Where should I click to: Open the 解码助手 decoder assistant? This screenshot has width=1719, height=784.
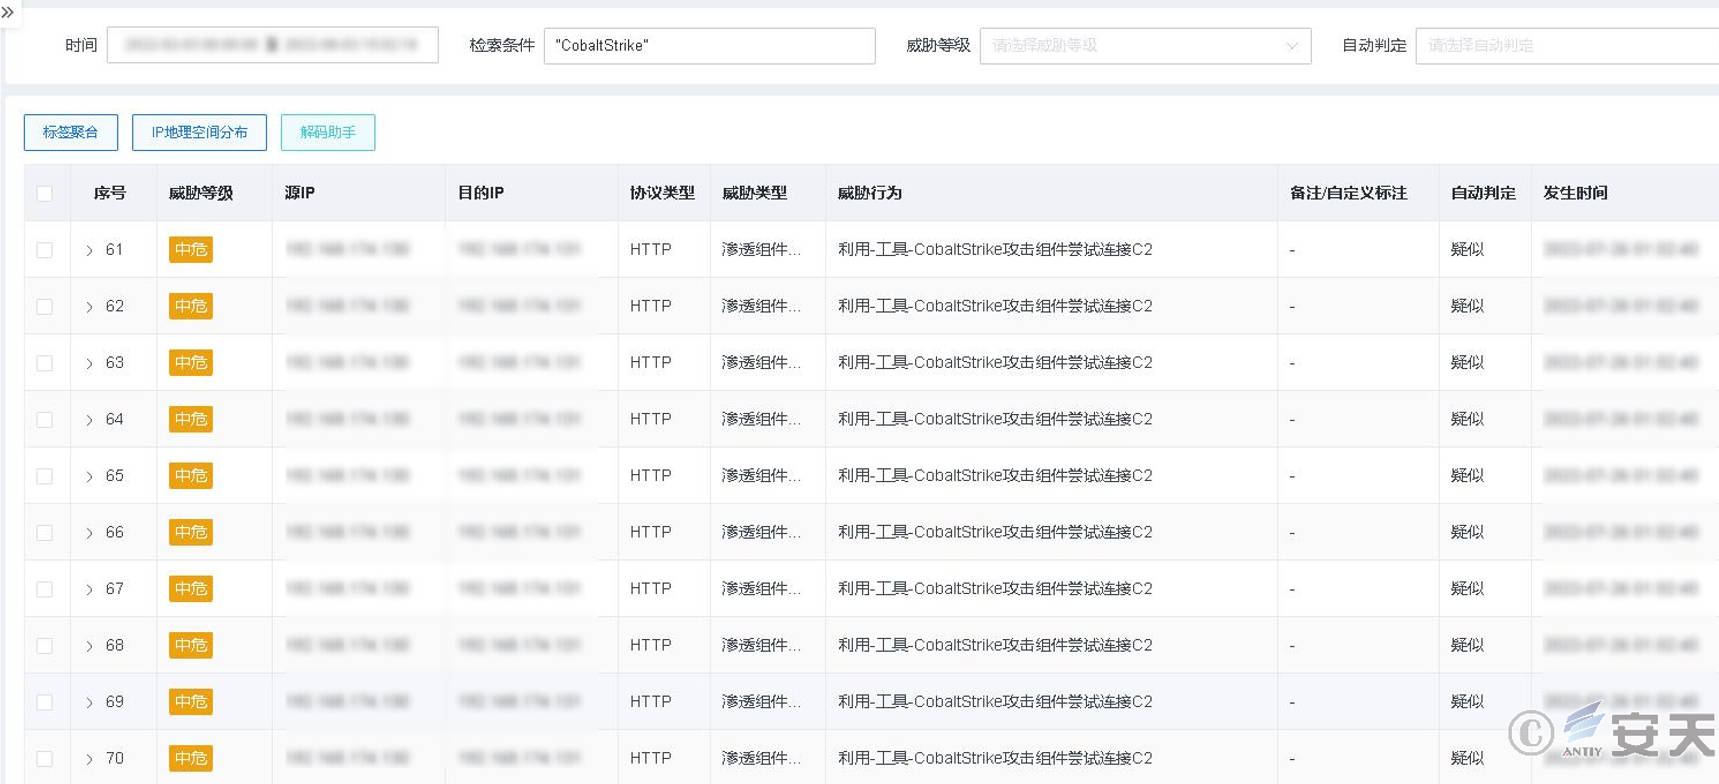328,132
